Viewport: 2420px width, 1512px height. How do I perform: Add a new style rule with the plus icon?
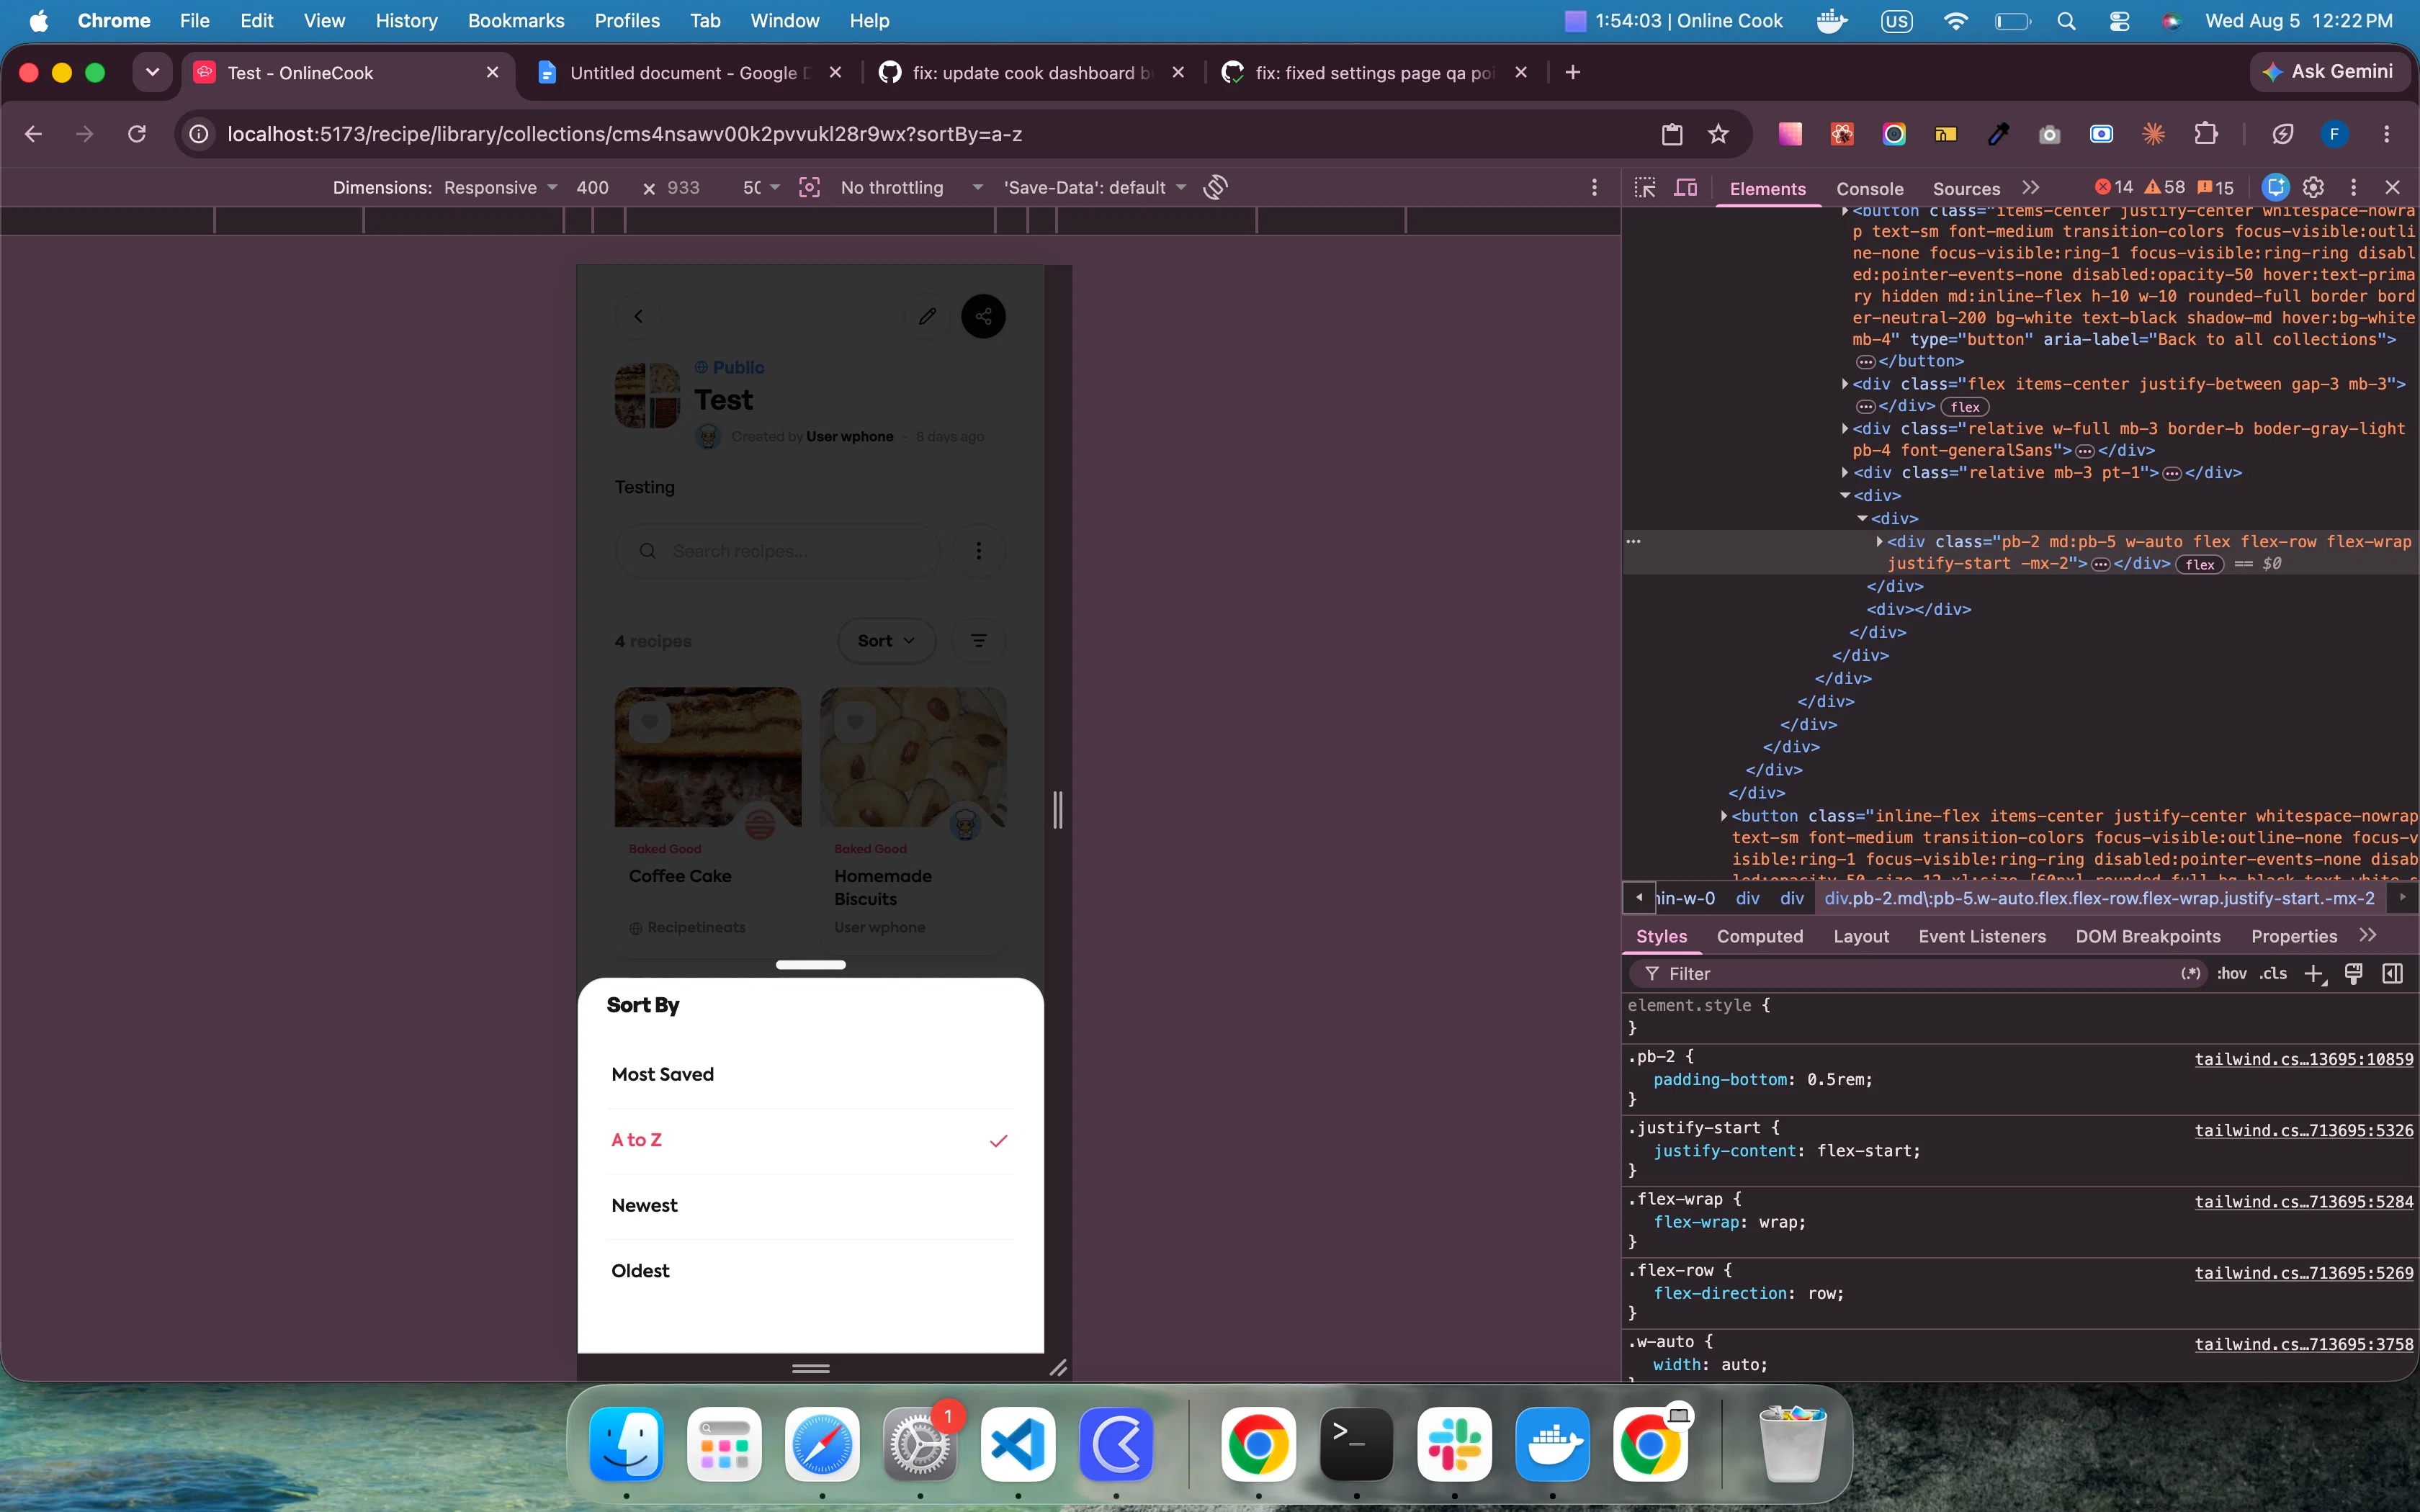point(2314,974)
